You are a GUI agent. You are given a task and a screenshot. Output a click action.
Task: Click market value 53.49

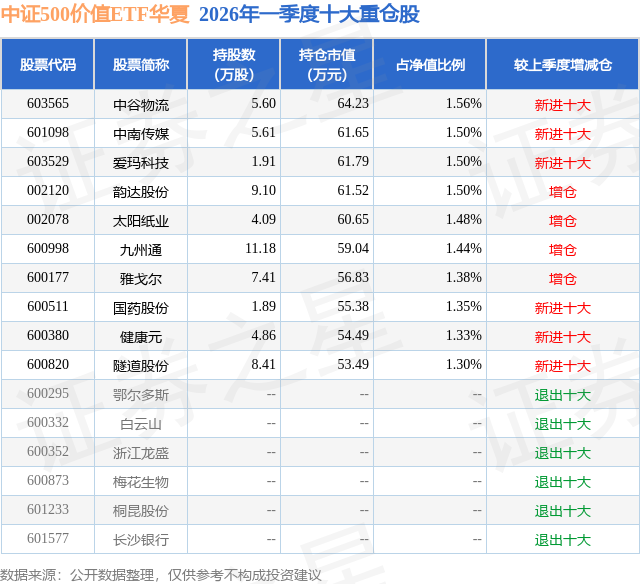tap(353, 364)
